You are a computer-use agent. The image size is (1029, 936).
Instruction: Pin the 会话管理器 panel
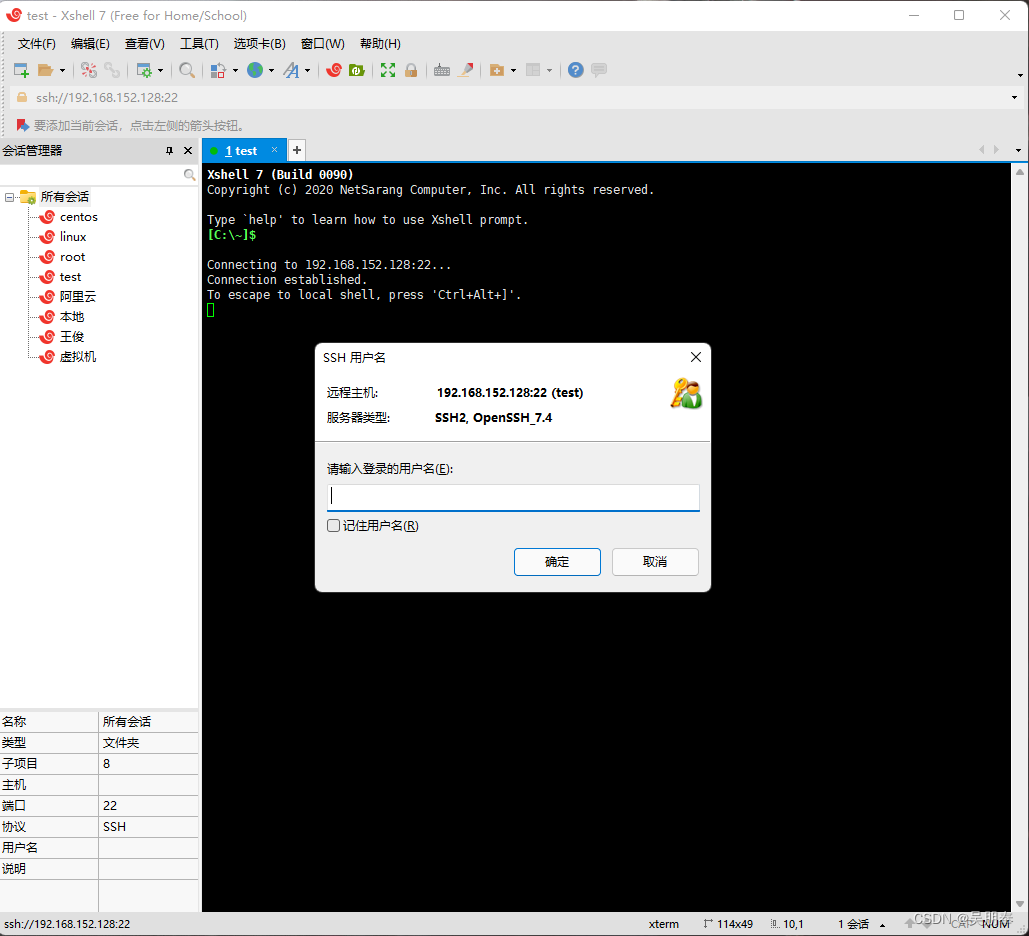coord(169,151)
